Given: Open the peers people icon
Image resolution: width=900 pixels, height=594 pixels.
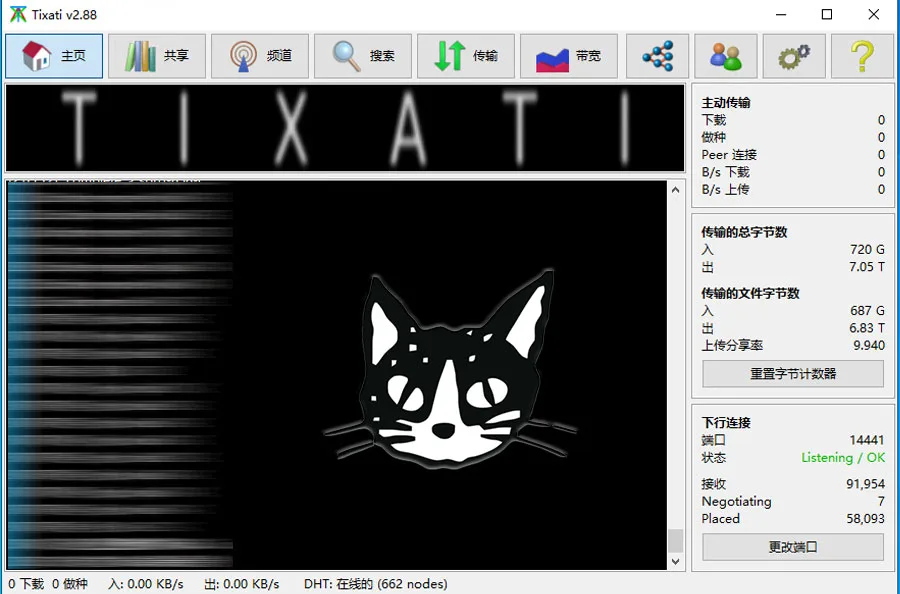Looking at the screenshot, I should (x=726, y=56).
